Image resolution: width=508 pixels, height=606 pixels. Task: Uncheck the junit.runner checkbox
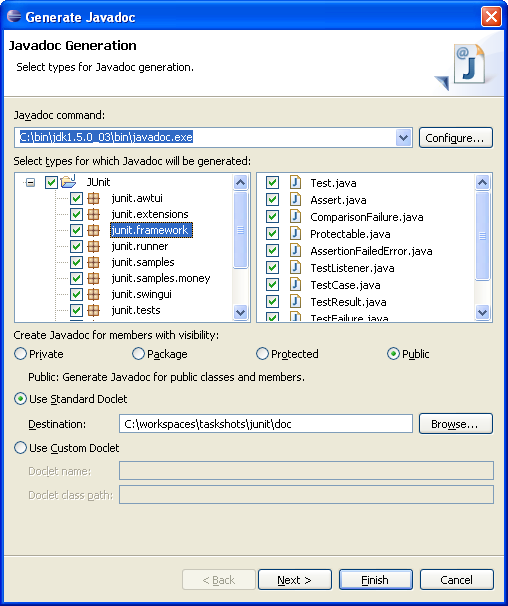[77, 246]
